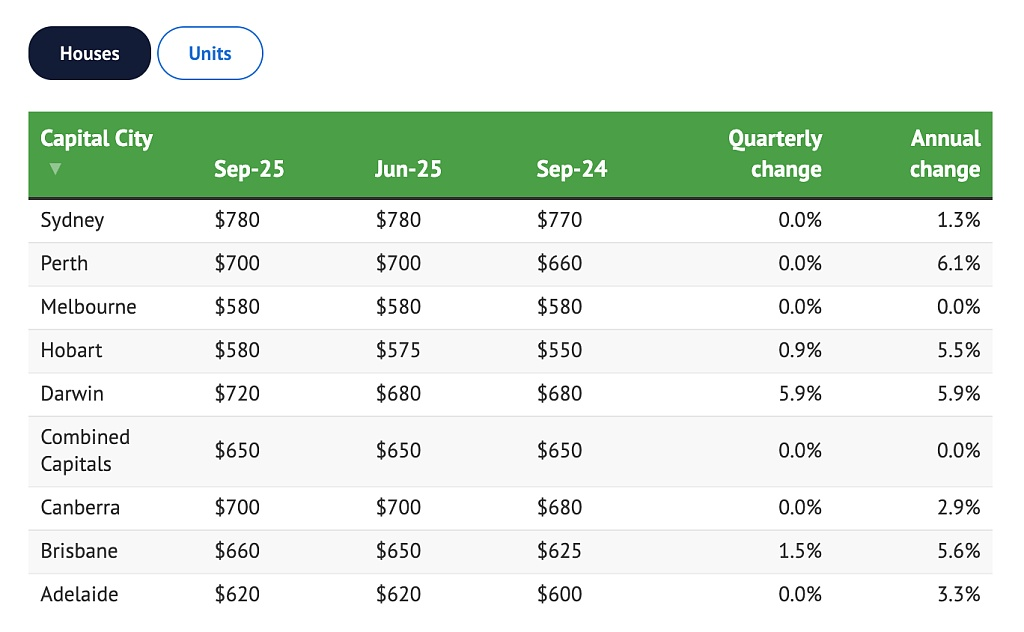
Task: Select the Adelaide row label
Action: (x=79, y=595)
